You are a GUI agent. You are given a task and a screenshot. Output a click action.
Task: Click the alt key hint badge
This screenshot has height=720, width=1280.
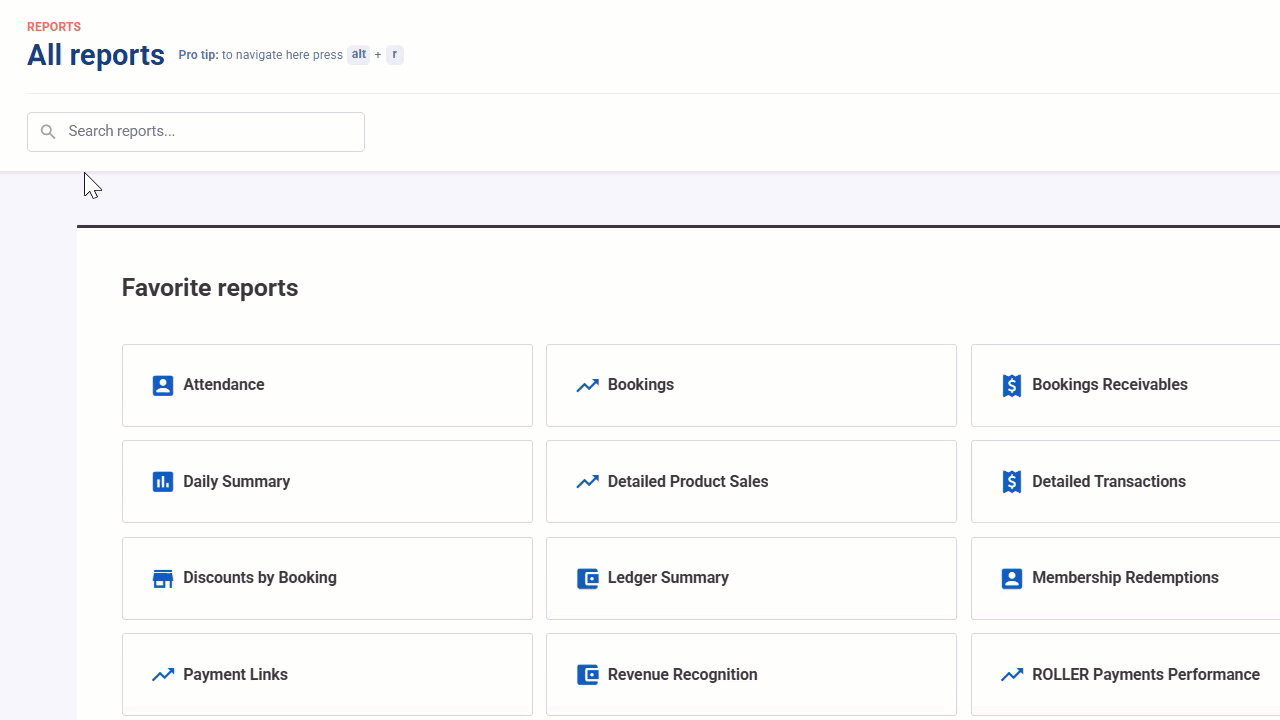[x=359, y=55]
